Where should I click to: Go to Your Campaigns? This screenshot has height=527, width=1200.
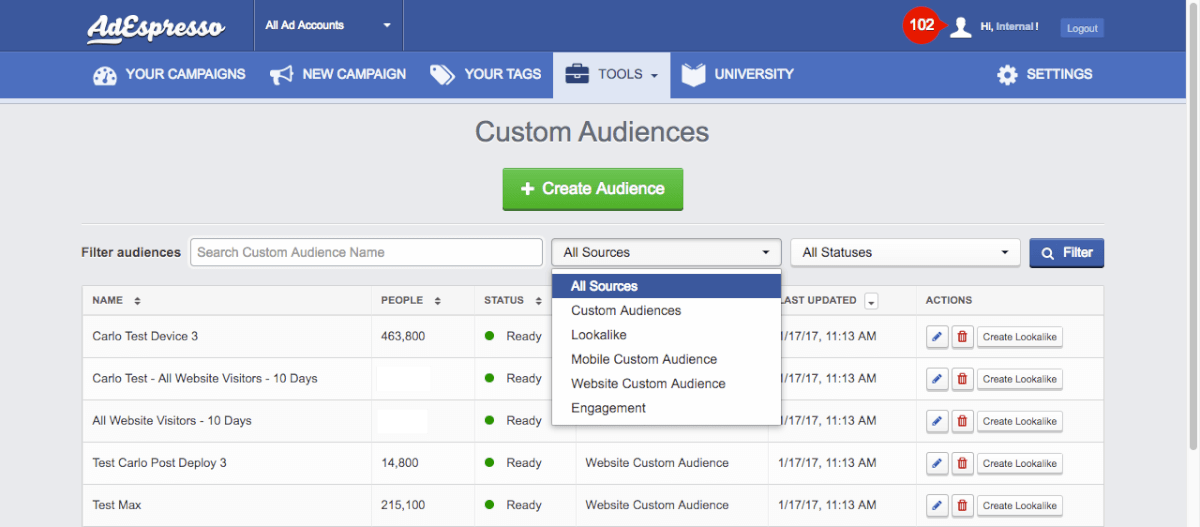[169, 75]
